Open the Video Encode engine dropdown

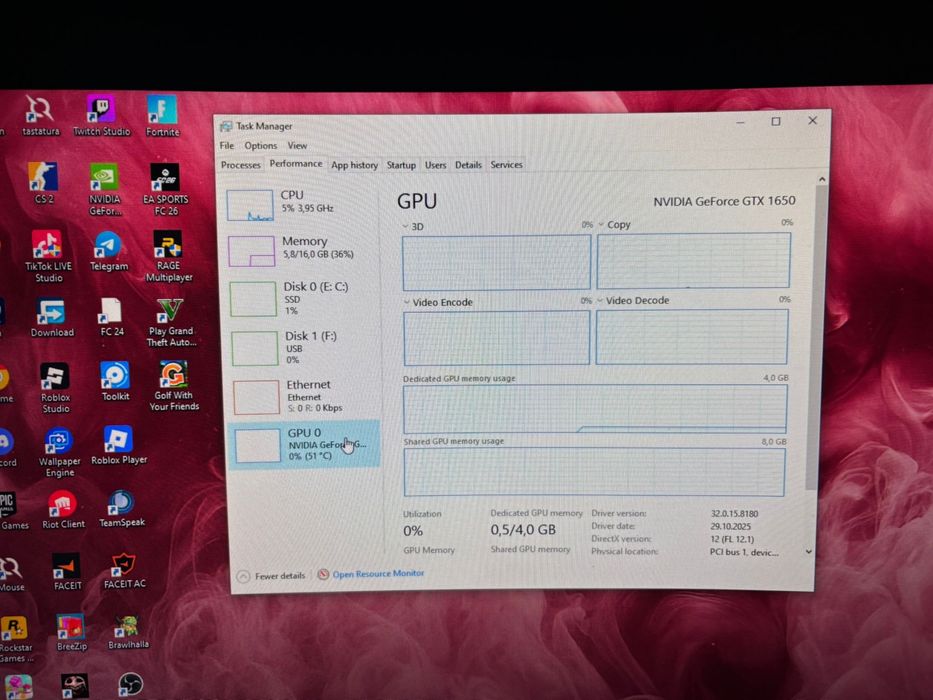click(x=406, y=302)
